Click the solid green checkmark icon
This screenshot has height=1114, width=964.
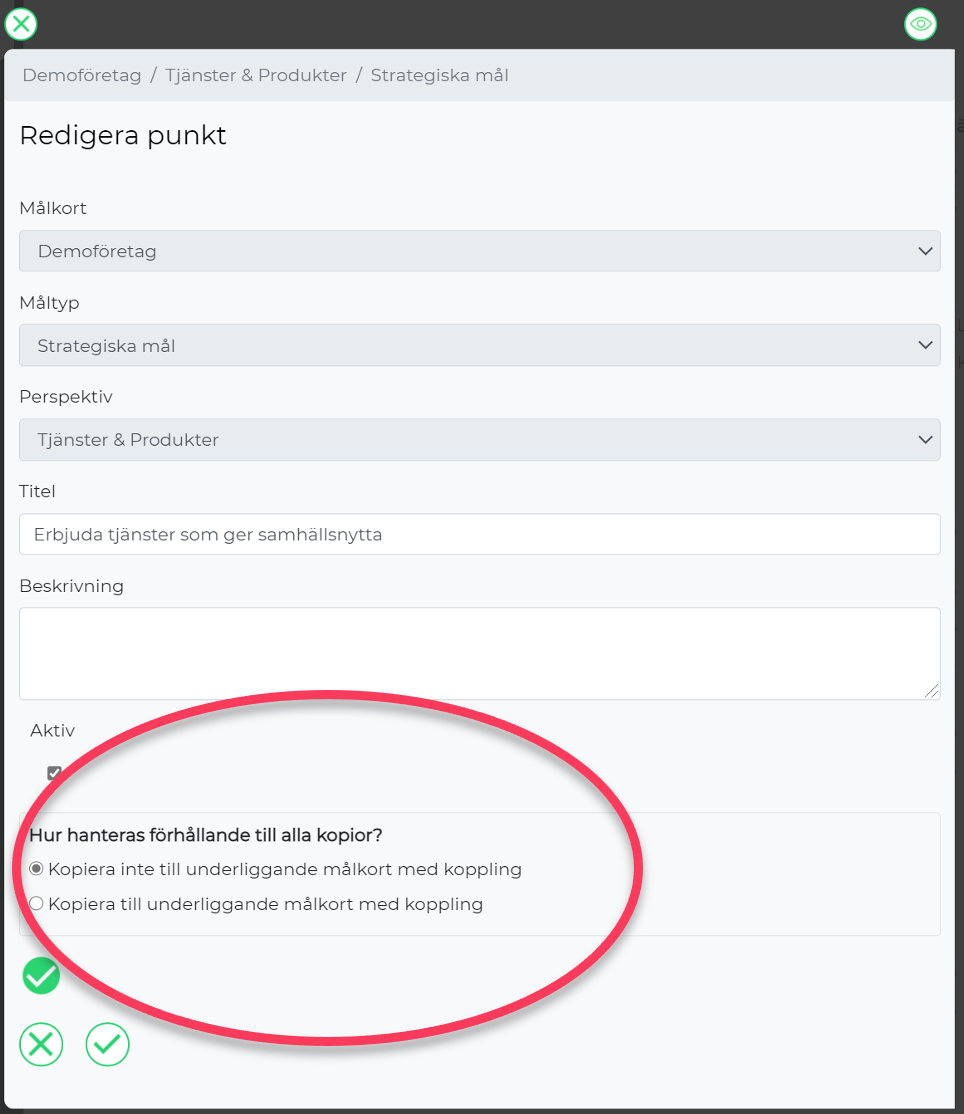pos(41,975)
